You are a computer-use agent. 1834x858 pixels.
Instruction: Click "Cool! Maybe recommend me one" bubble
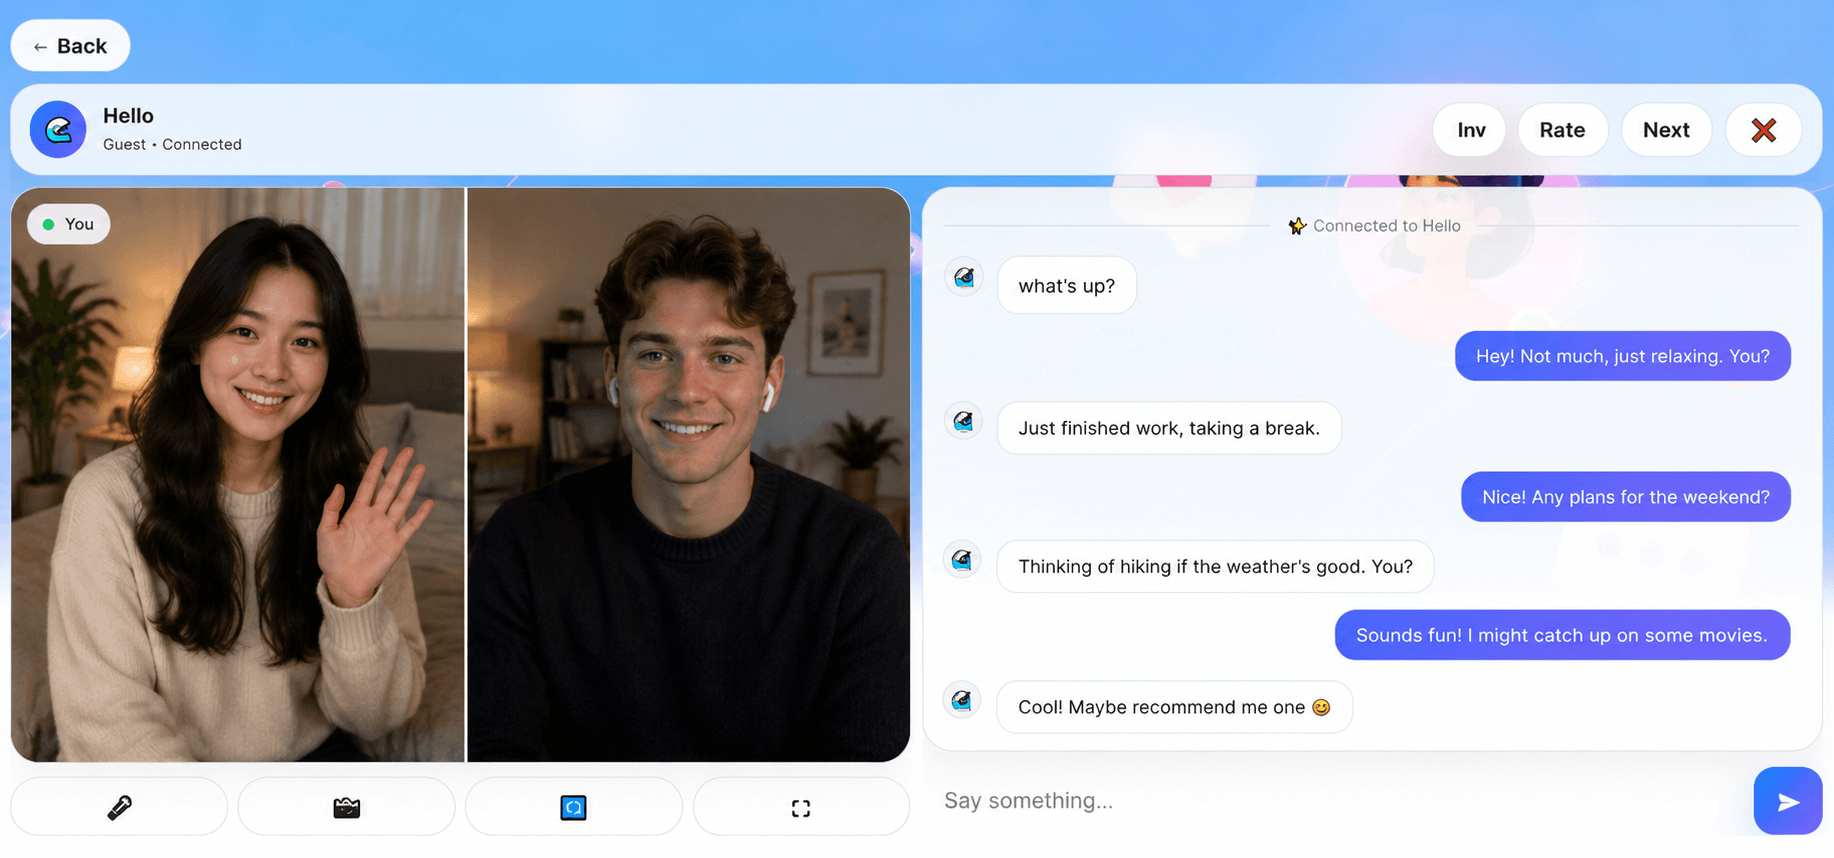click(x=1174, y=707)
